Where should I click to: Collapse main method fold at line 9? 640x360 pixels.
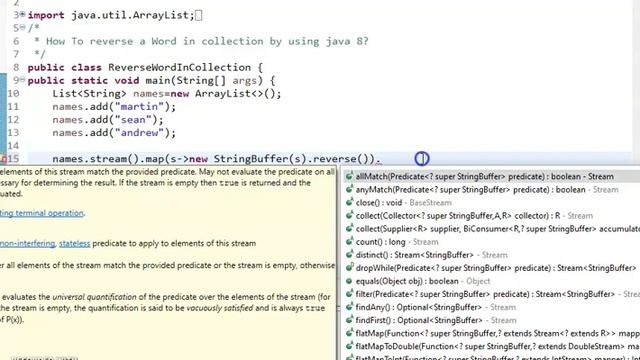(23, 80)
